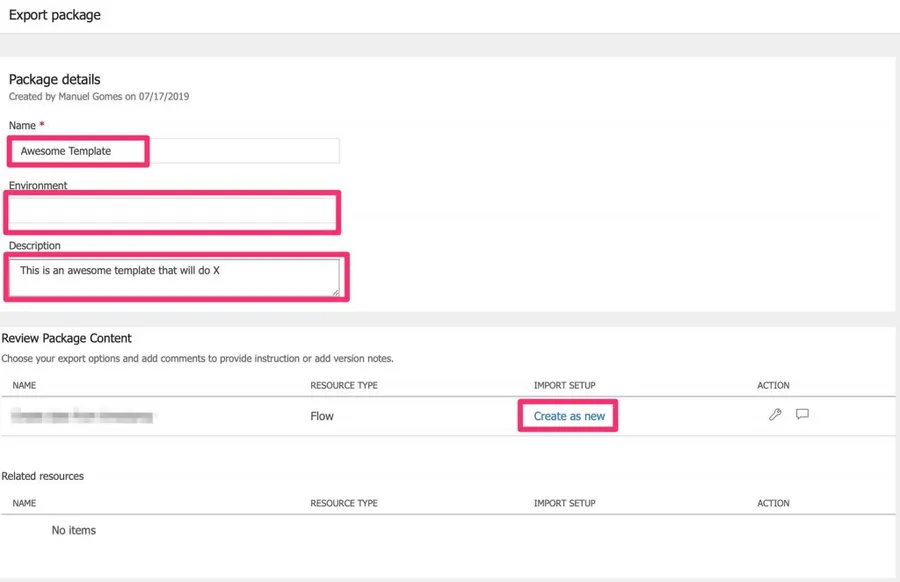Click RESOURCE TYPE header in Review Package Content
Viewport: 900px width, 582px height.
[x=344, y=385]
